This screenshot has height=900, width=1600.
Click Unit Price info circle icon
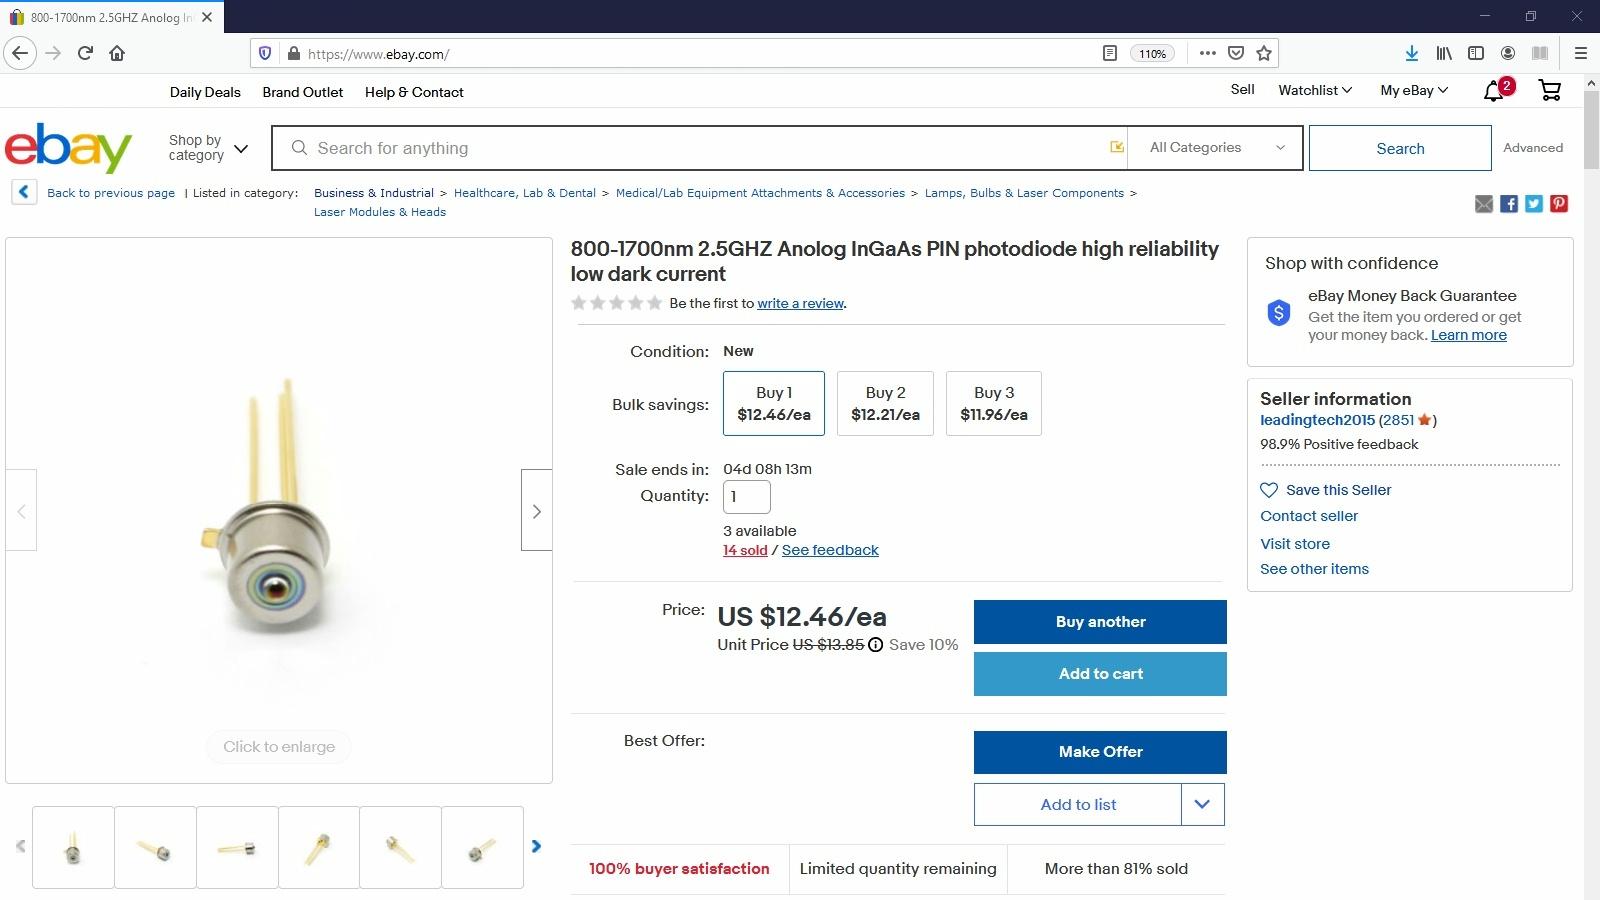coord(875,645)
